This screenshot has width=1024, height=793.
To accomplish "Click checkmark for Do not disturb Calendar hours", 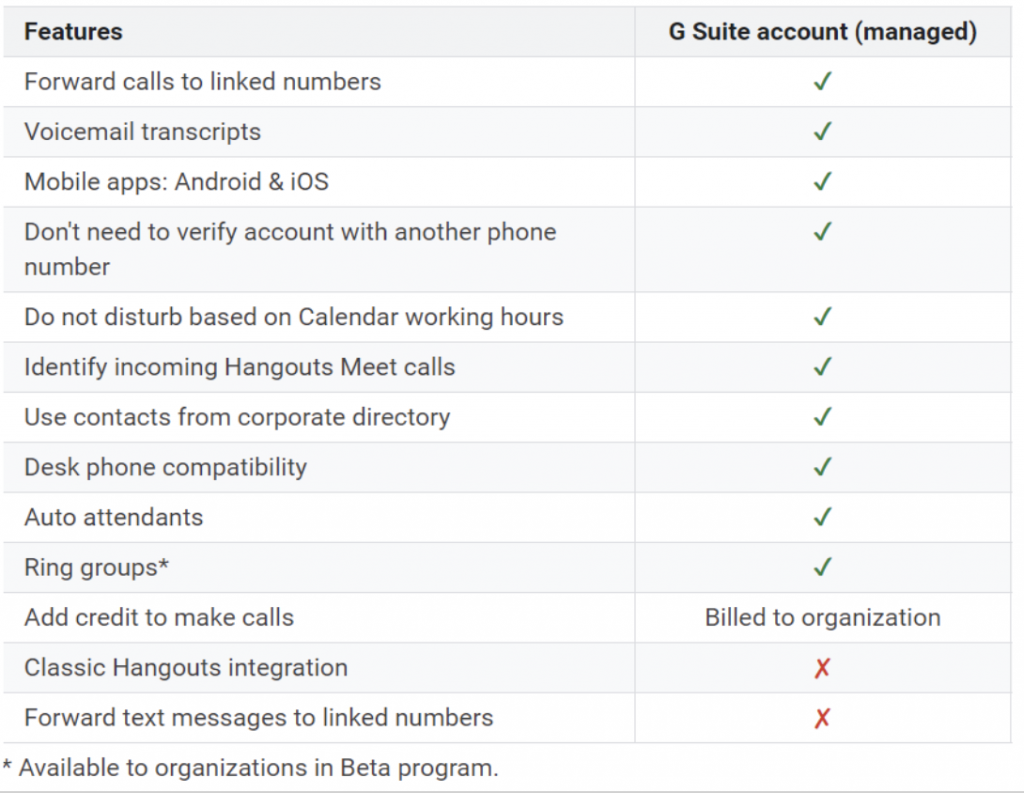I will [x=822, y=317].
